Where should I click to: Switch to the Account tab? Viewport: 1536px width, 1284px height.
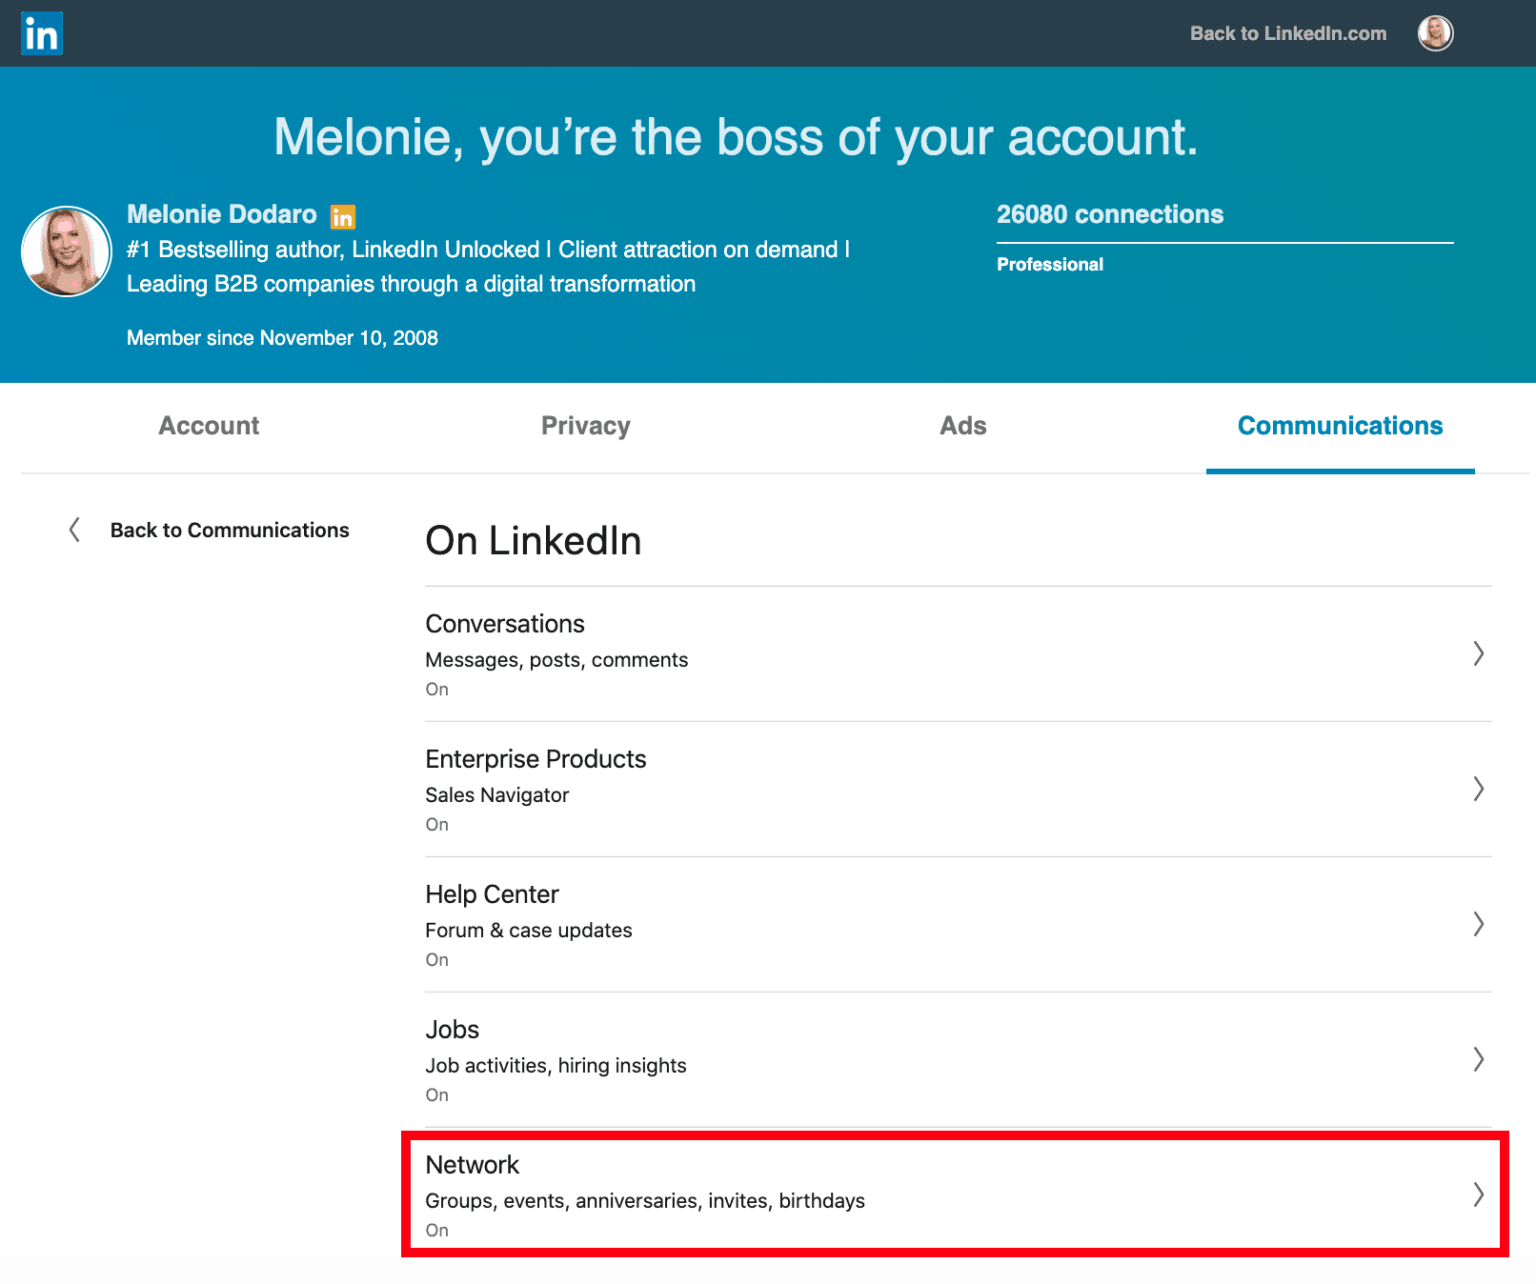click(208, 426)
